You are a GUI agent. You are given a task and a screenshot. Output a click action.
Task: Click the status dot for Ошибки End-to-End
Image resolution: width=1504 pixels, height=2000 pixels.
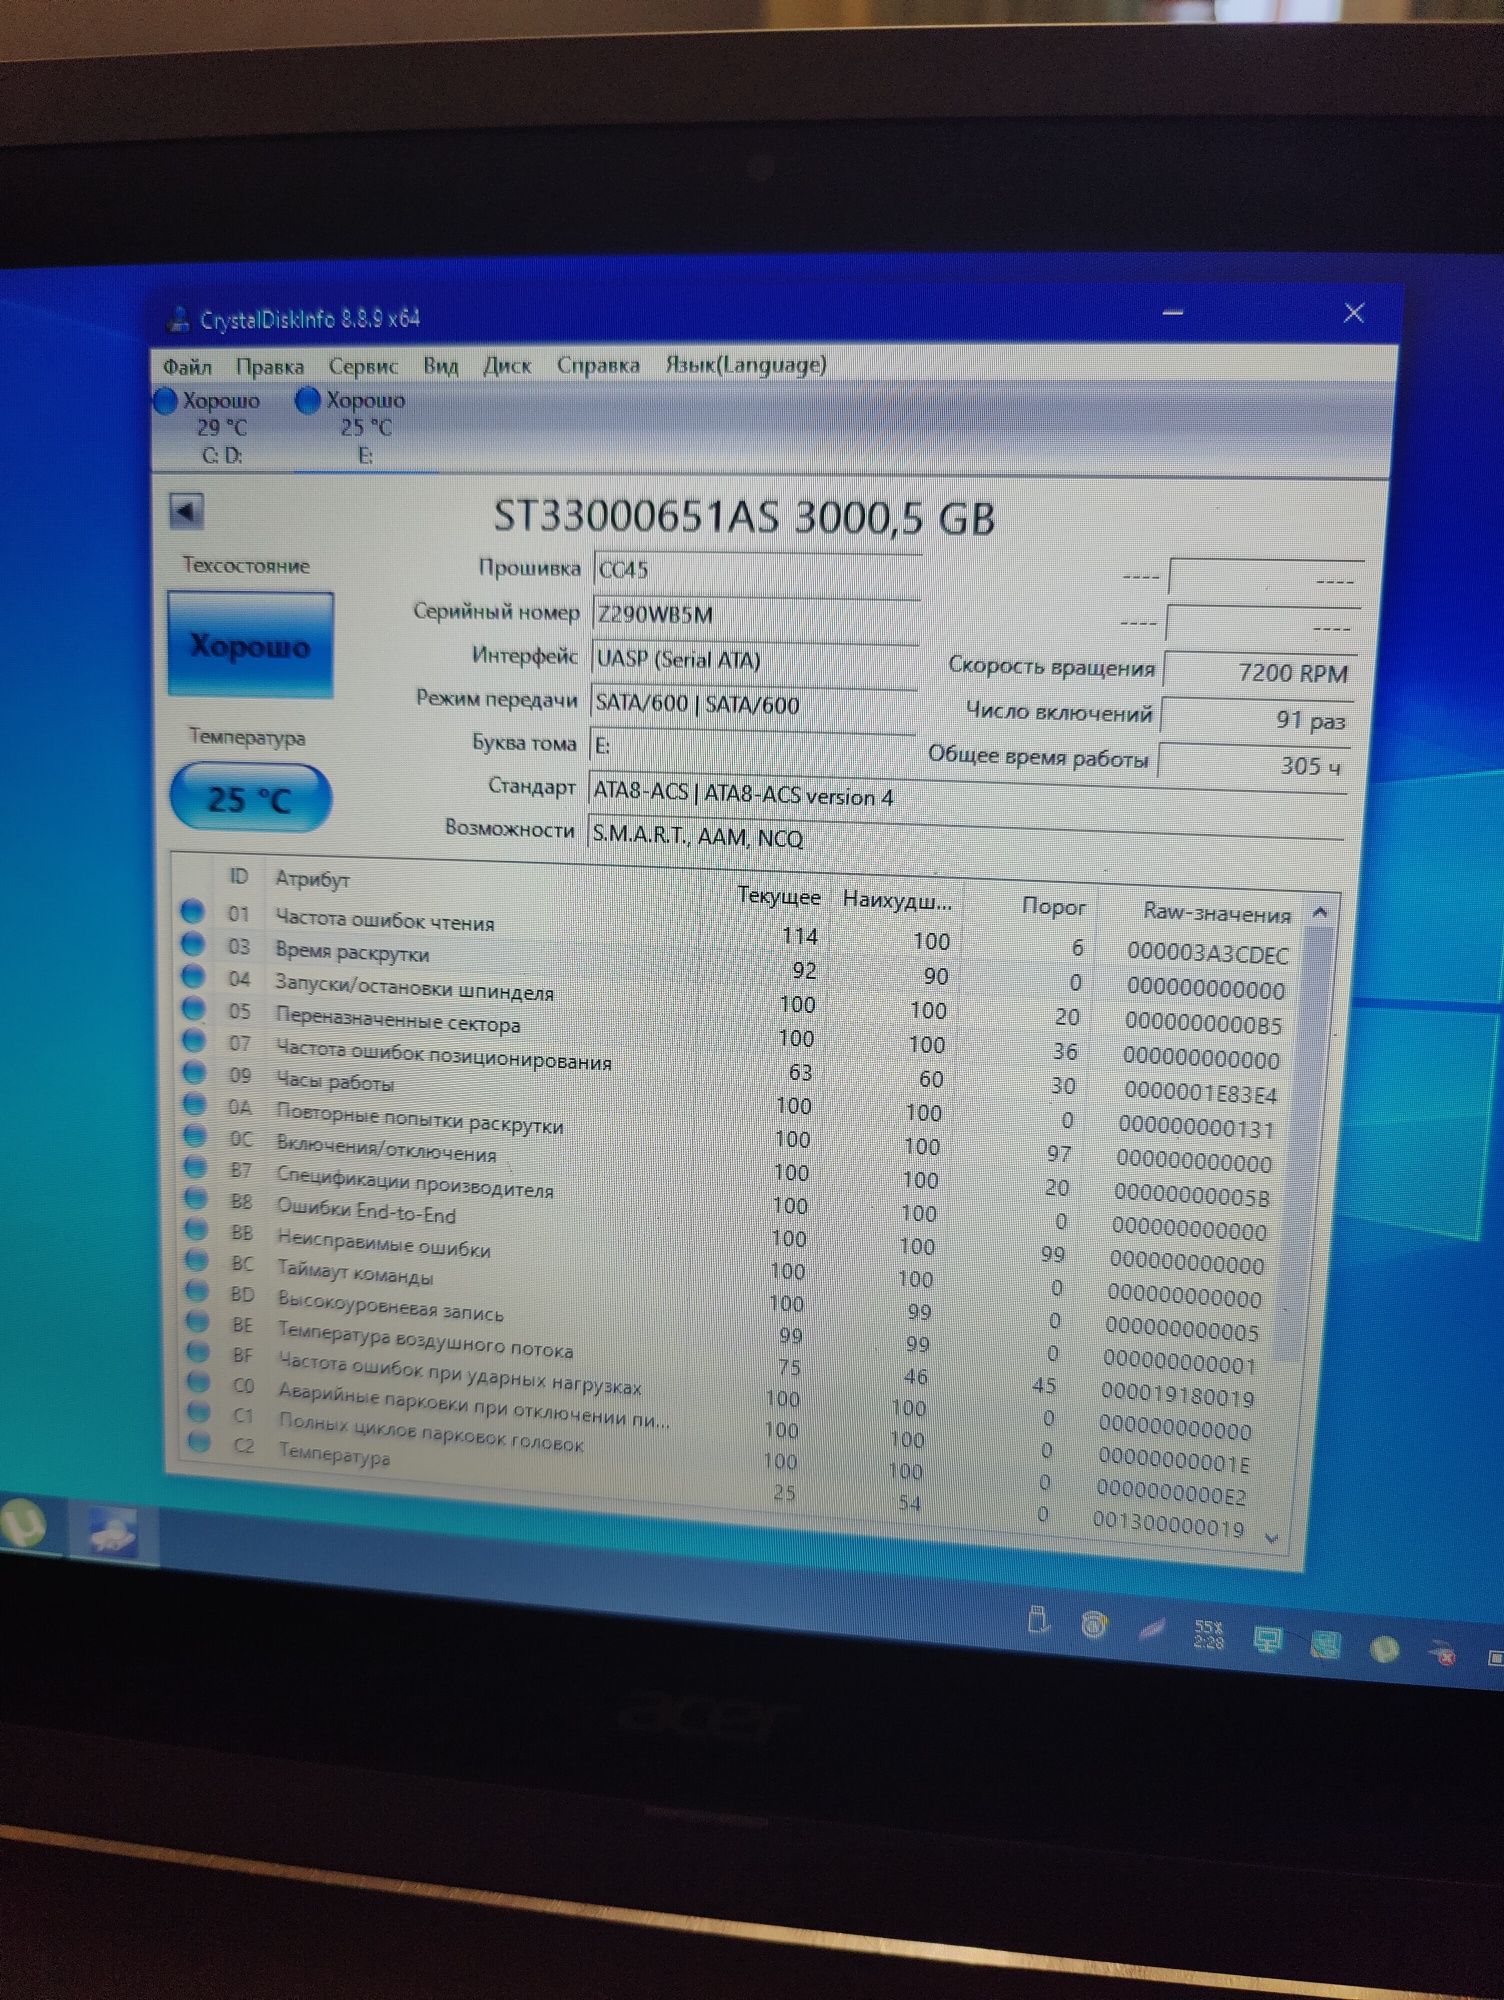(x=197, y=1199)
